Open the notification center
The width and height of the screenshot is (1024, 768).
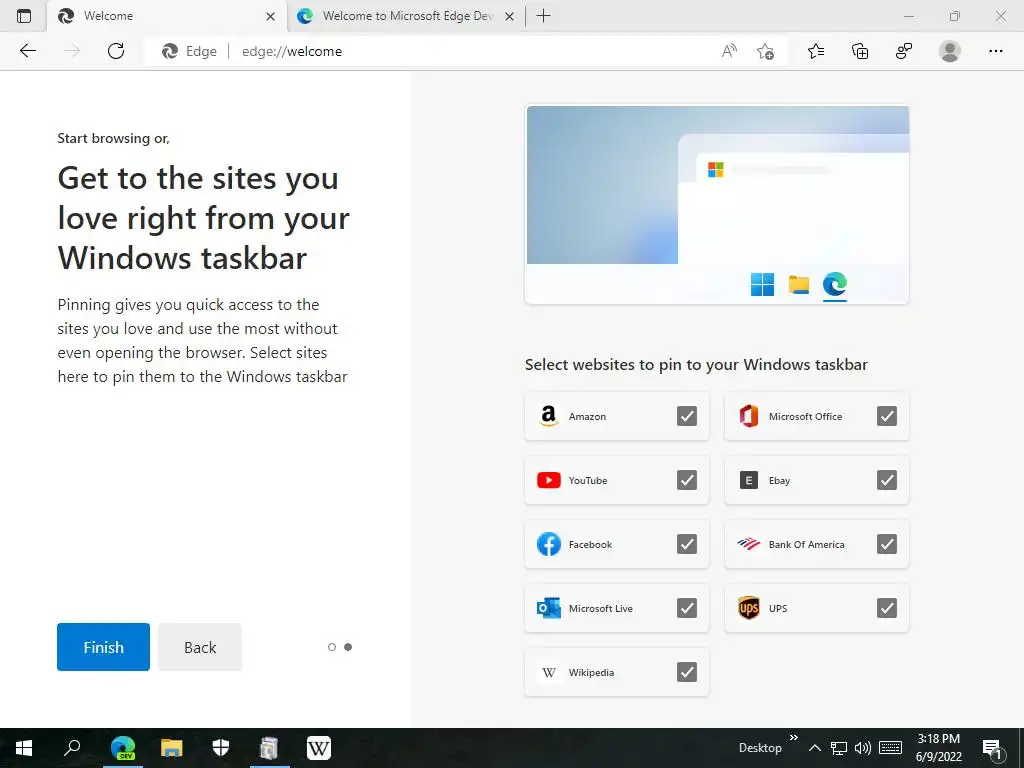(992, 748)
